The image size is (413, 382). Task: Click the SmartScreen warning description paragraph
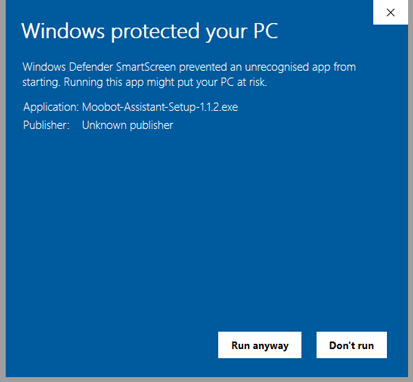pos(189,74)
